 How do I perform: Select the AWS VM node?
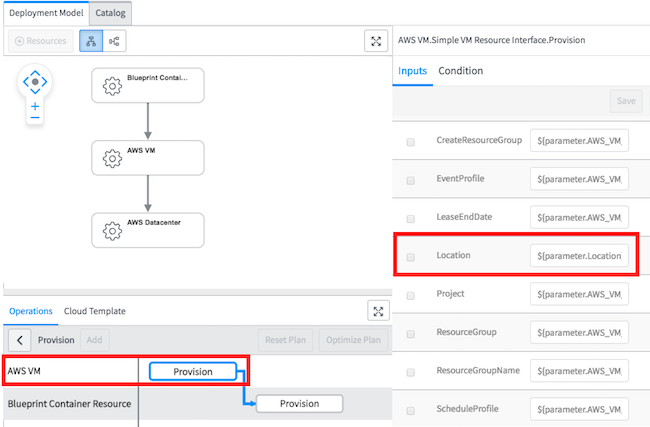pos(148,158)
